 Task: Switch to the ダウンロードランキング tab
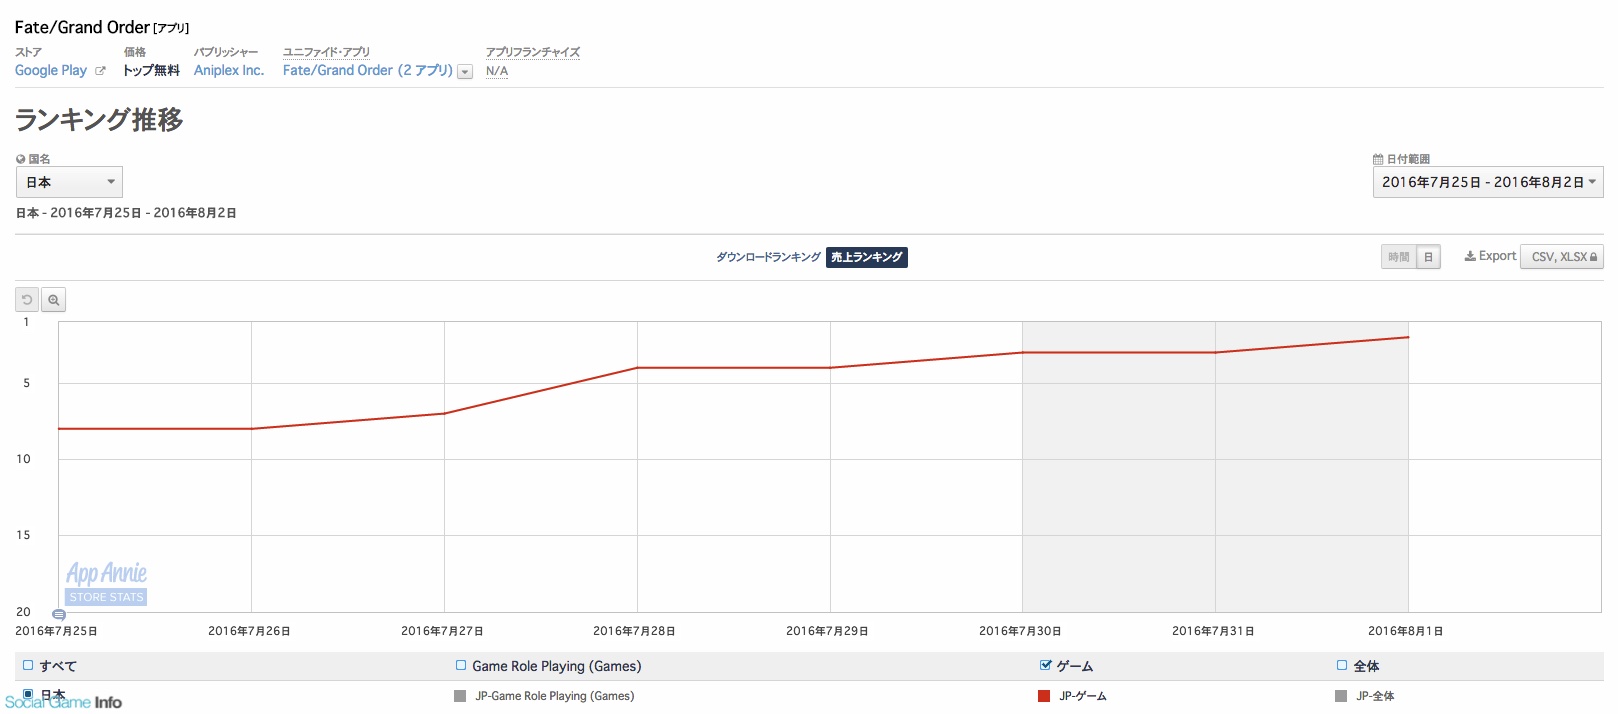pyautogui.click(x=768, y=257)
